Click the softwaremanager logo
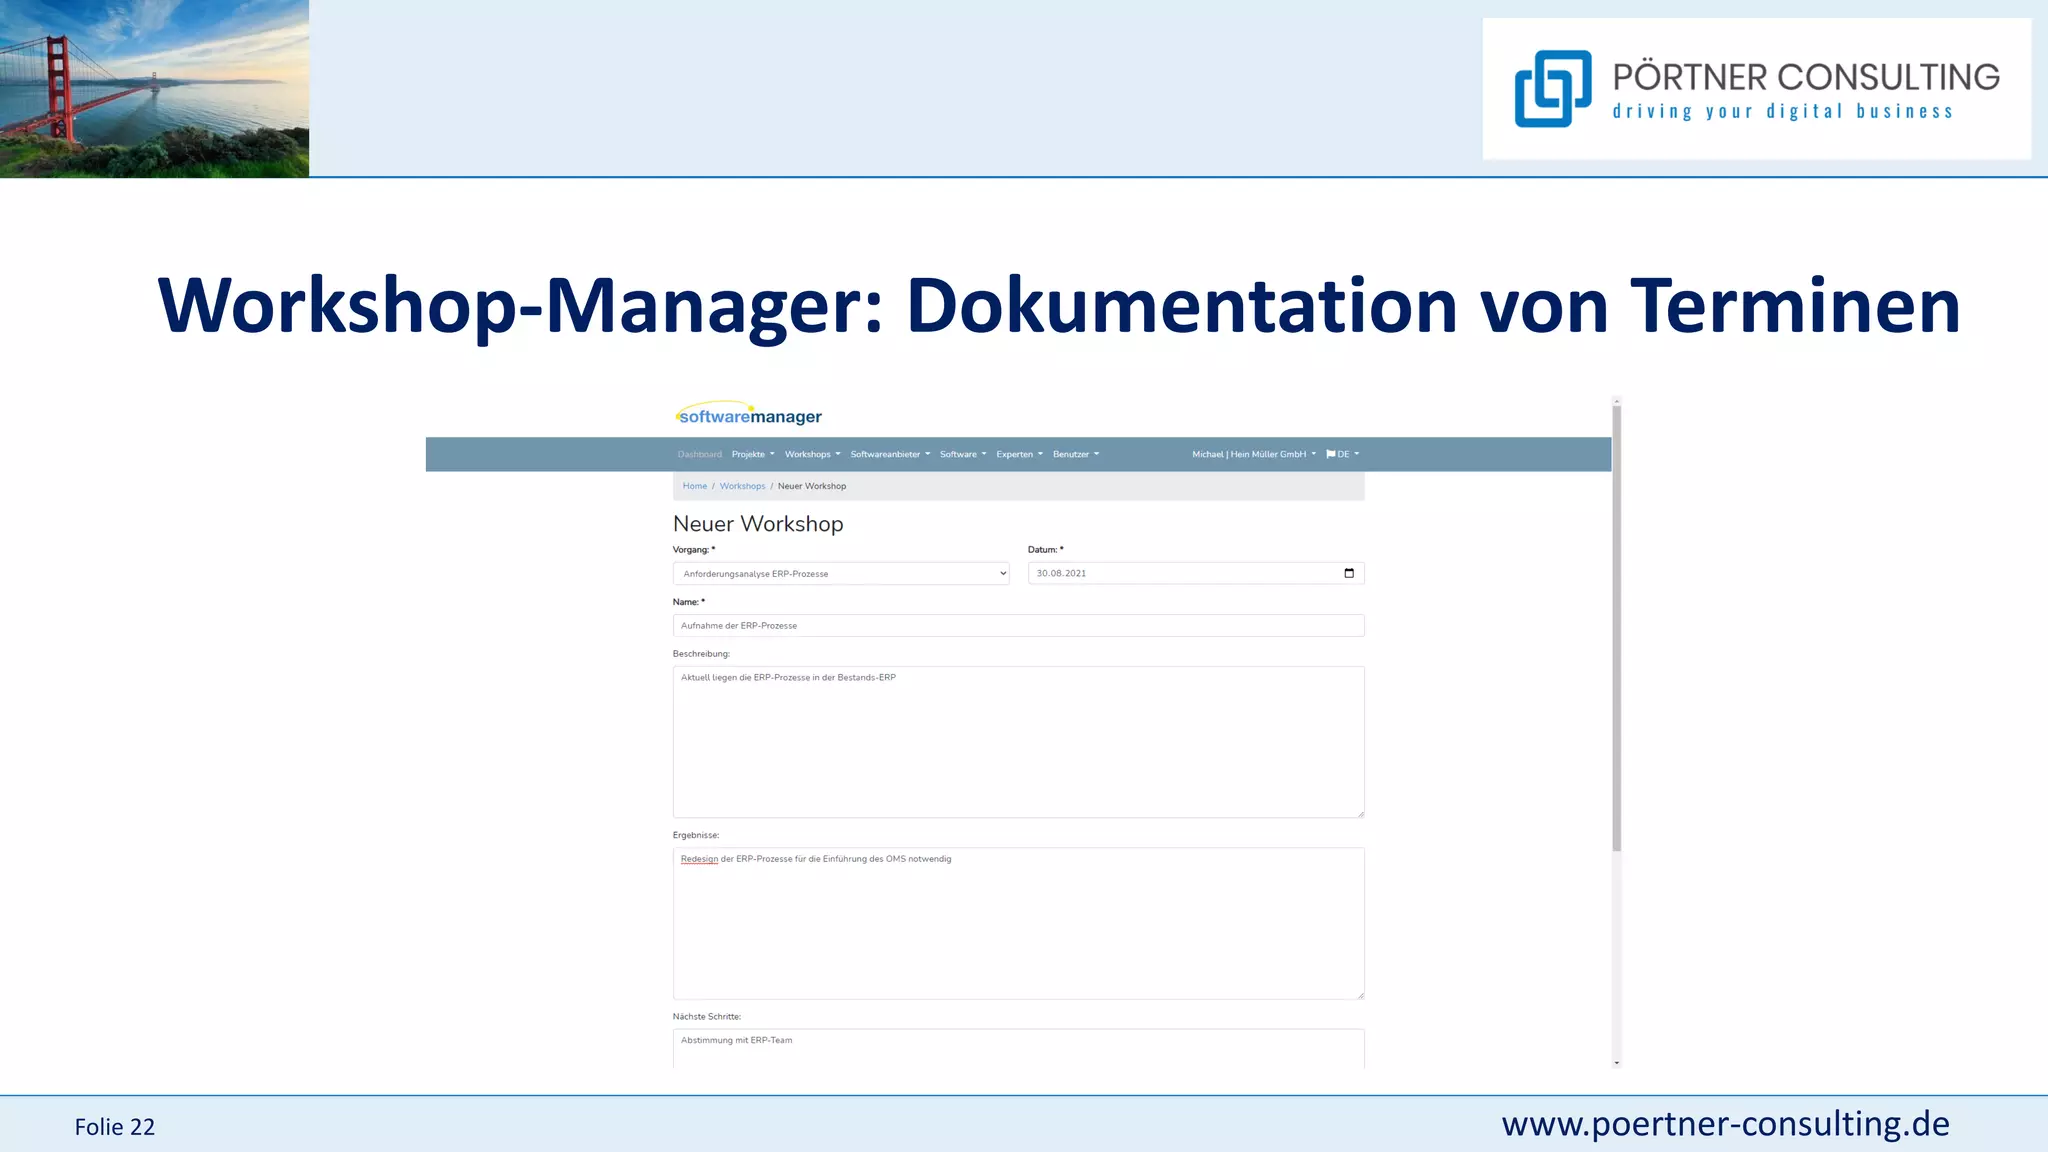 748,415
